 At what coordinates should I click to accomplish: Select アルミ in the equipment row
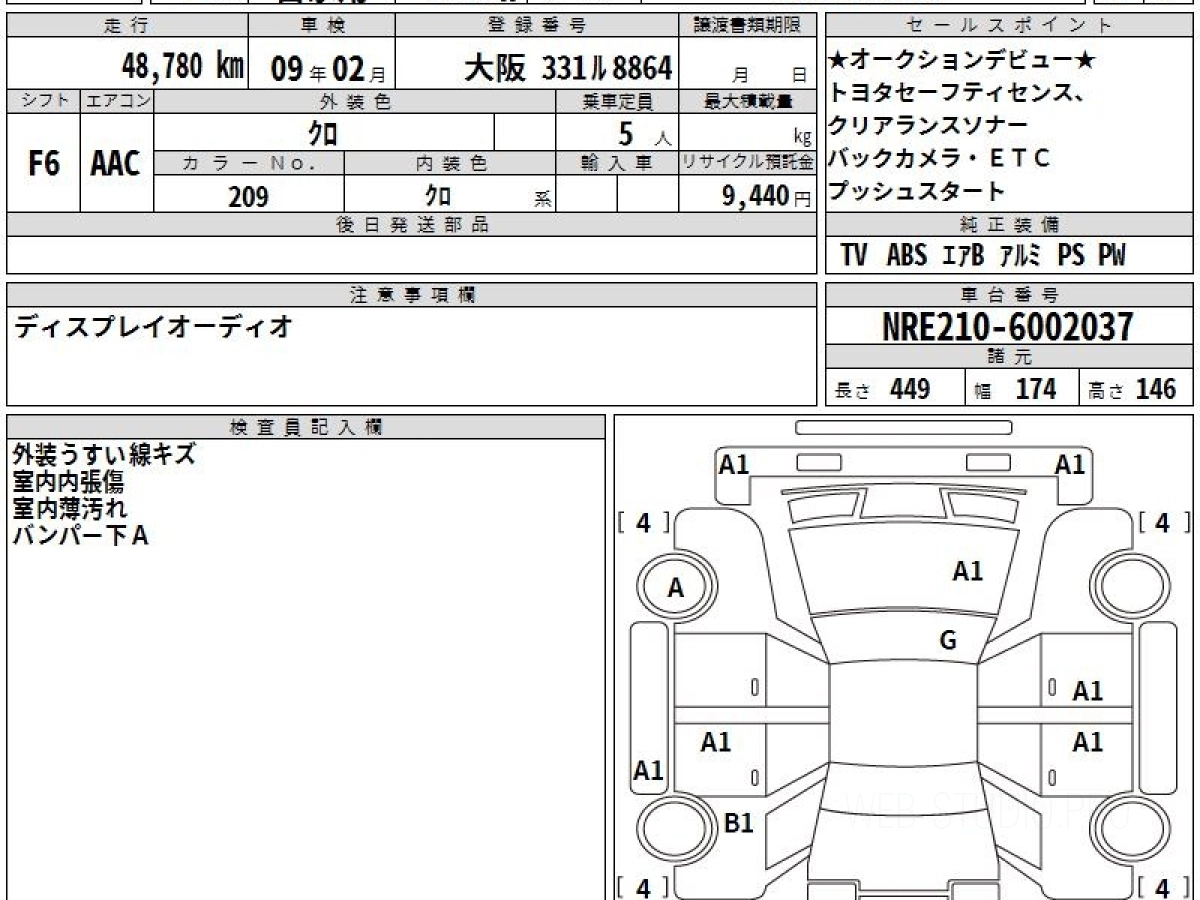(x=1021, y=256)
